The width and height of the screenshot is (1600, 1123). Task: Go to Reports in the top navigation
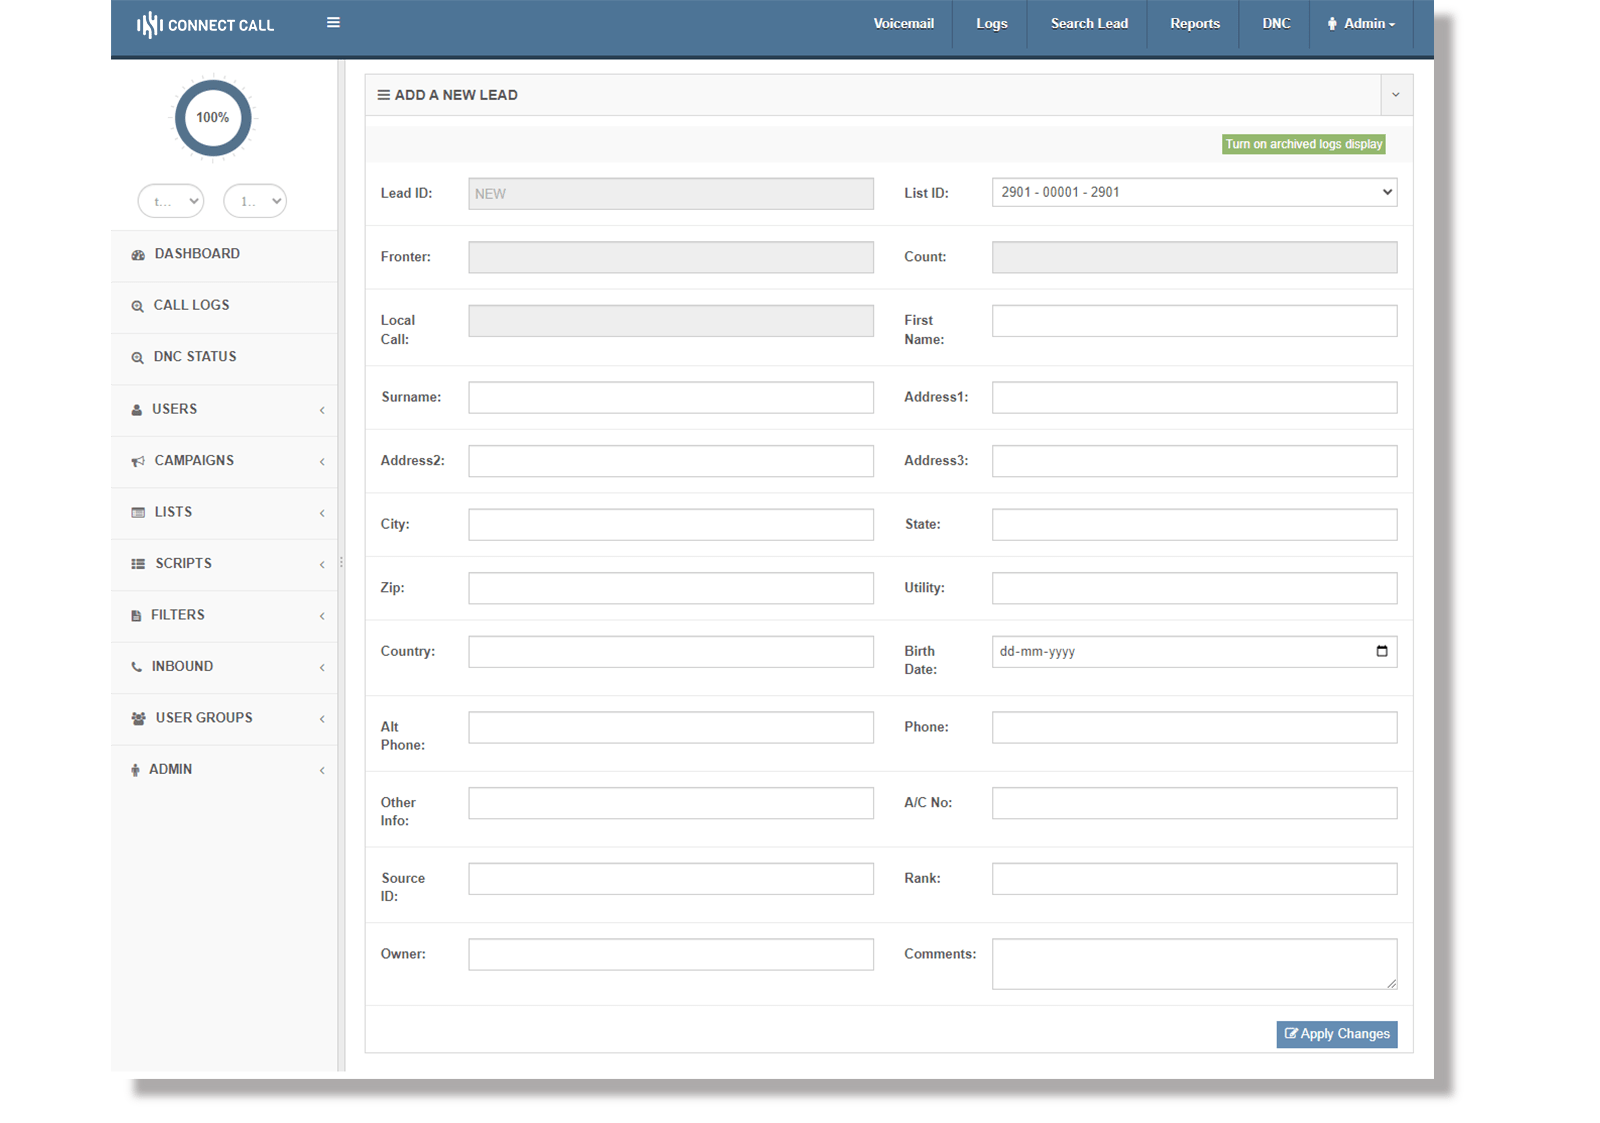1194,24
